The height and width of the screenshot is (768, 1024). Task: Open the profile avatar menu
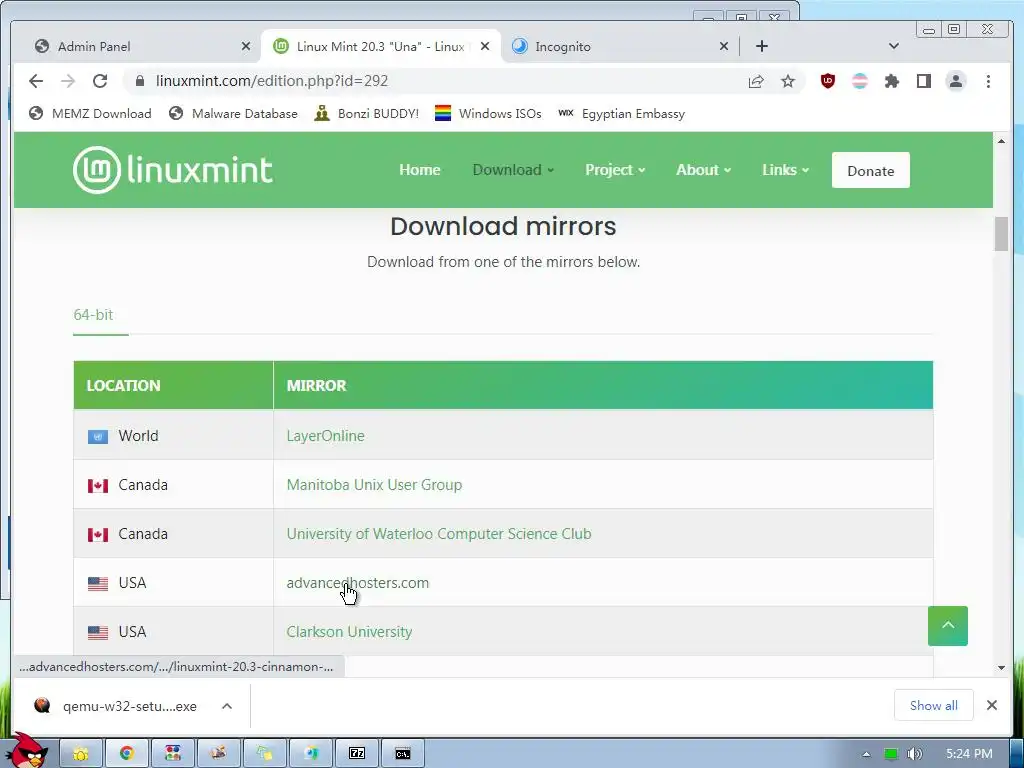(x=956, y=81)
